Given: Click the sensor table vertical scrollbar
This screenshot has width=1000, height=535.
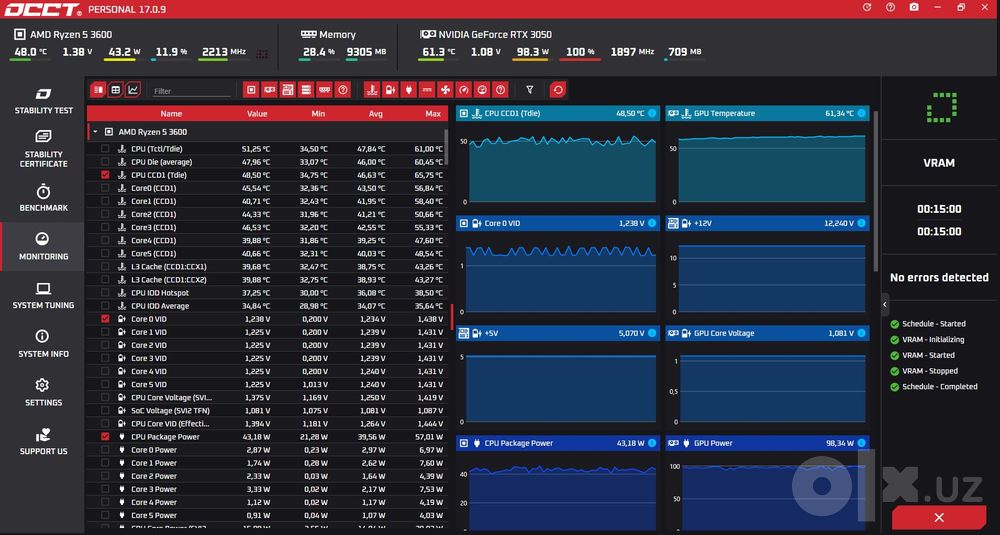Looking at the screenshot, I should pyautogui.click(x=446, y=145).
